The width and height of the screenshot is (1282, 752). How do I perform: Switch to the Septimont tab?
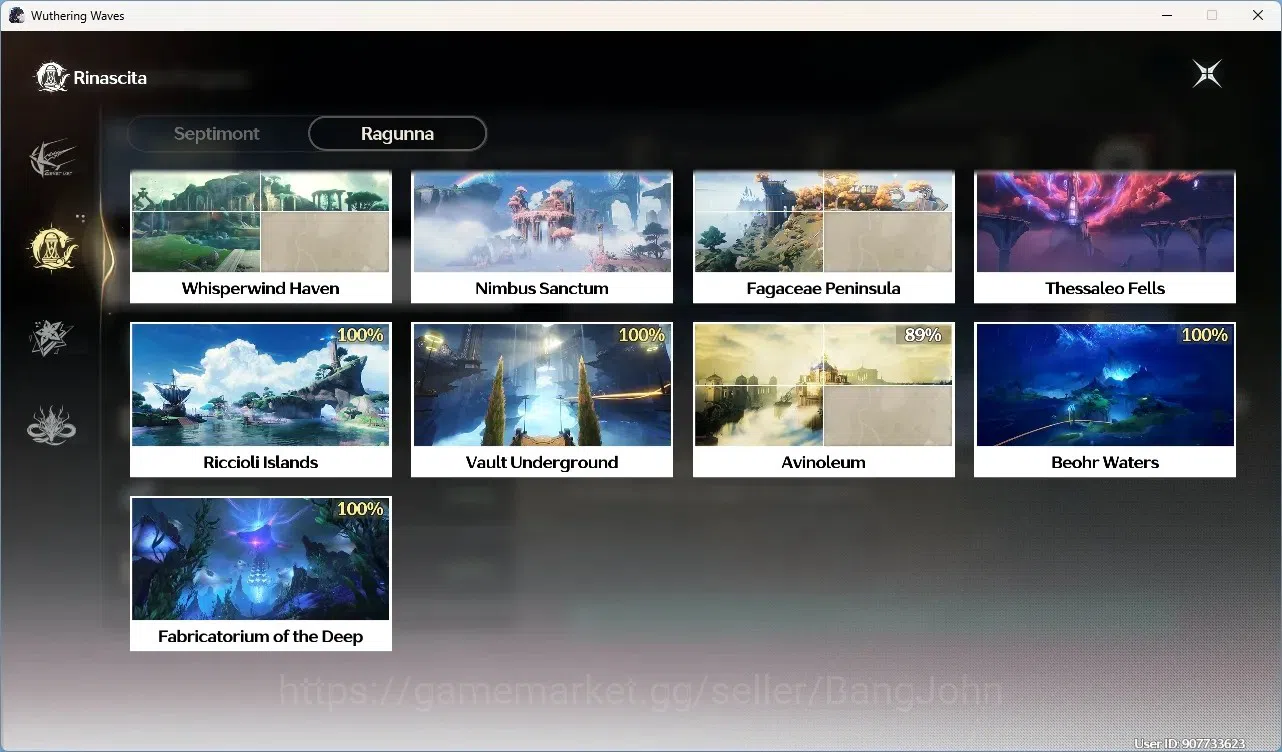pyautogui.click(x=217, y=133)
